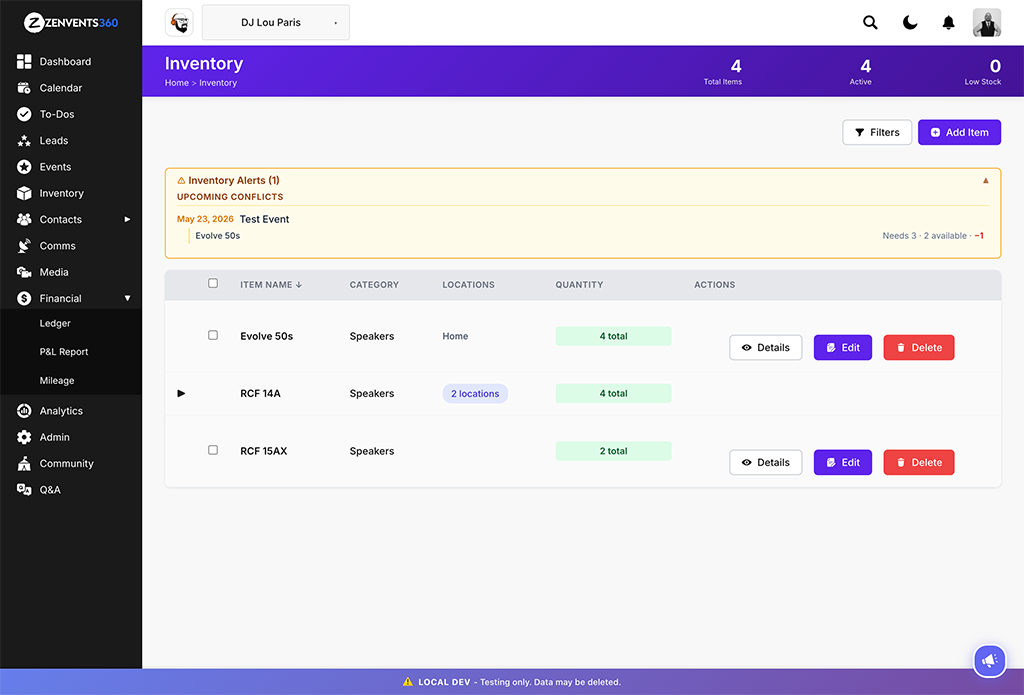
Task: Select the RCF 14A item name
Action: (x=261, y=394)
